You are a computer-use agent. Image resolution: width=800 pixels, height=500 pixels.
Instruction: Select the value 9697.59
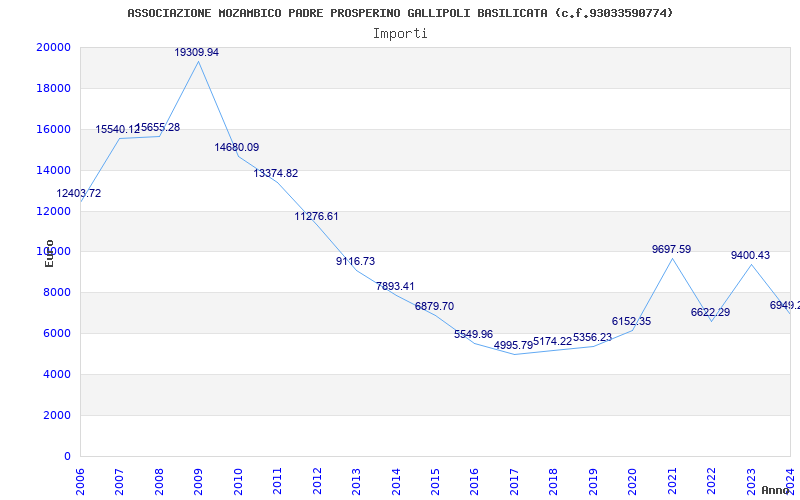point(671,249)
